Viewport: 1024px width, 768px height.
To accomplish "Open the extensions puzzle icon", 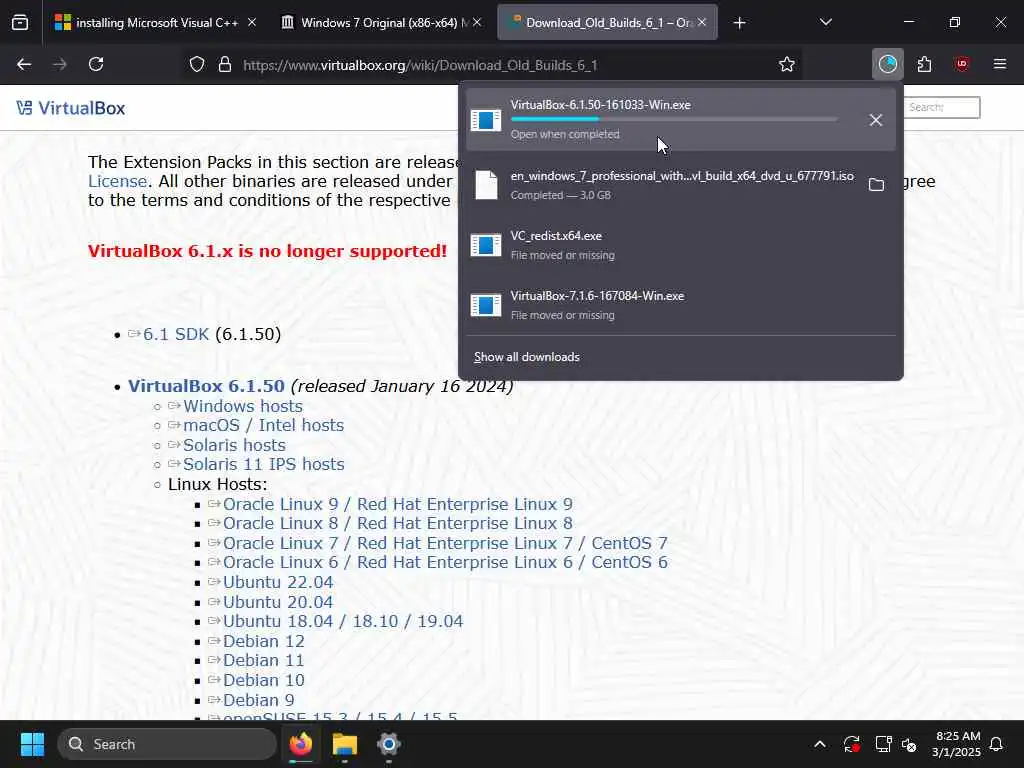I will pos(924,64).
